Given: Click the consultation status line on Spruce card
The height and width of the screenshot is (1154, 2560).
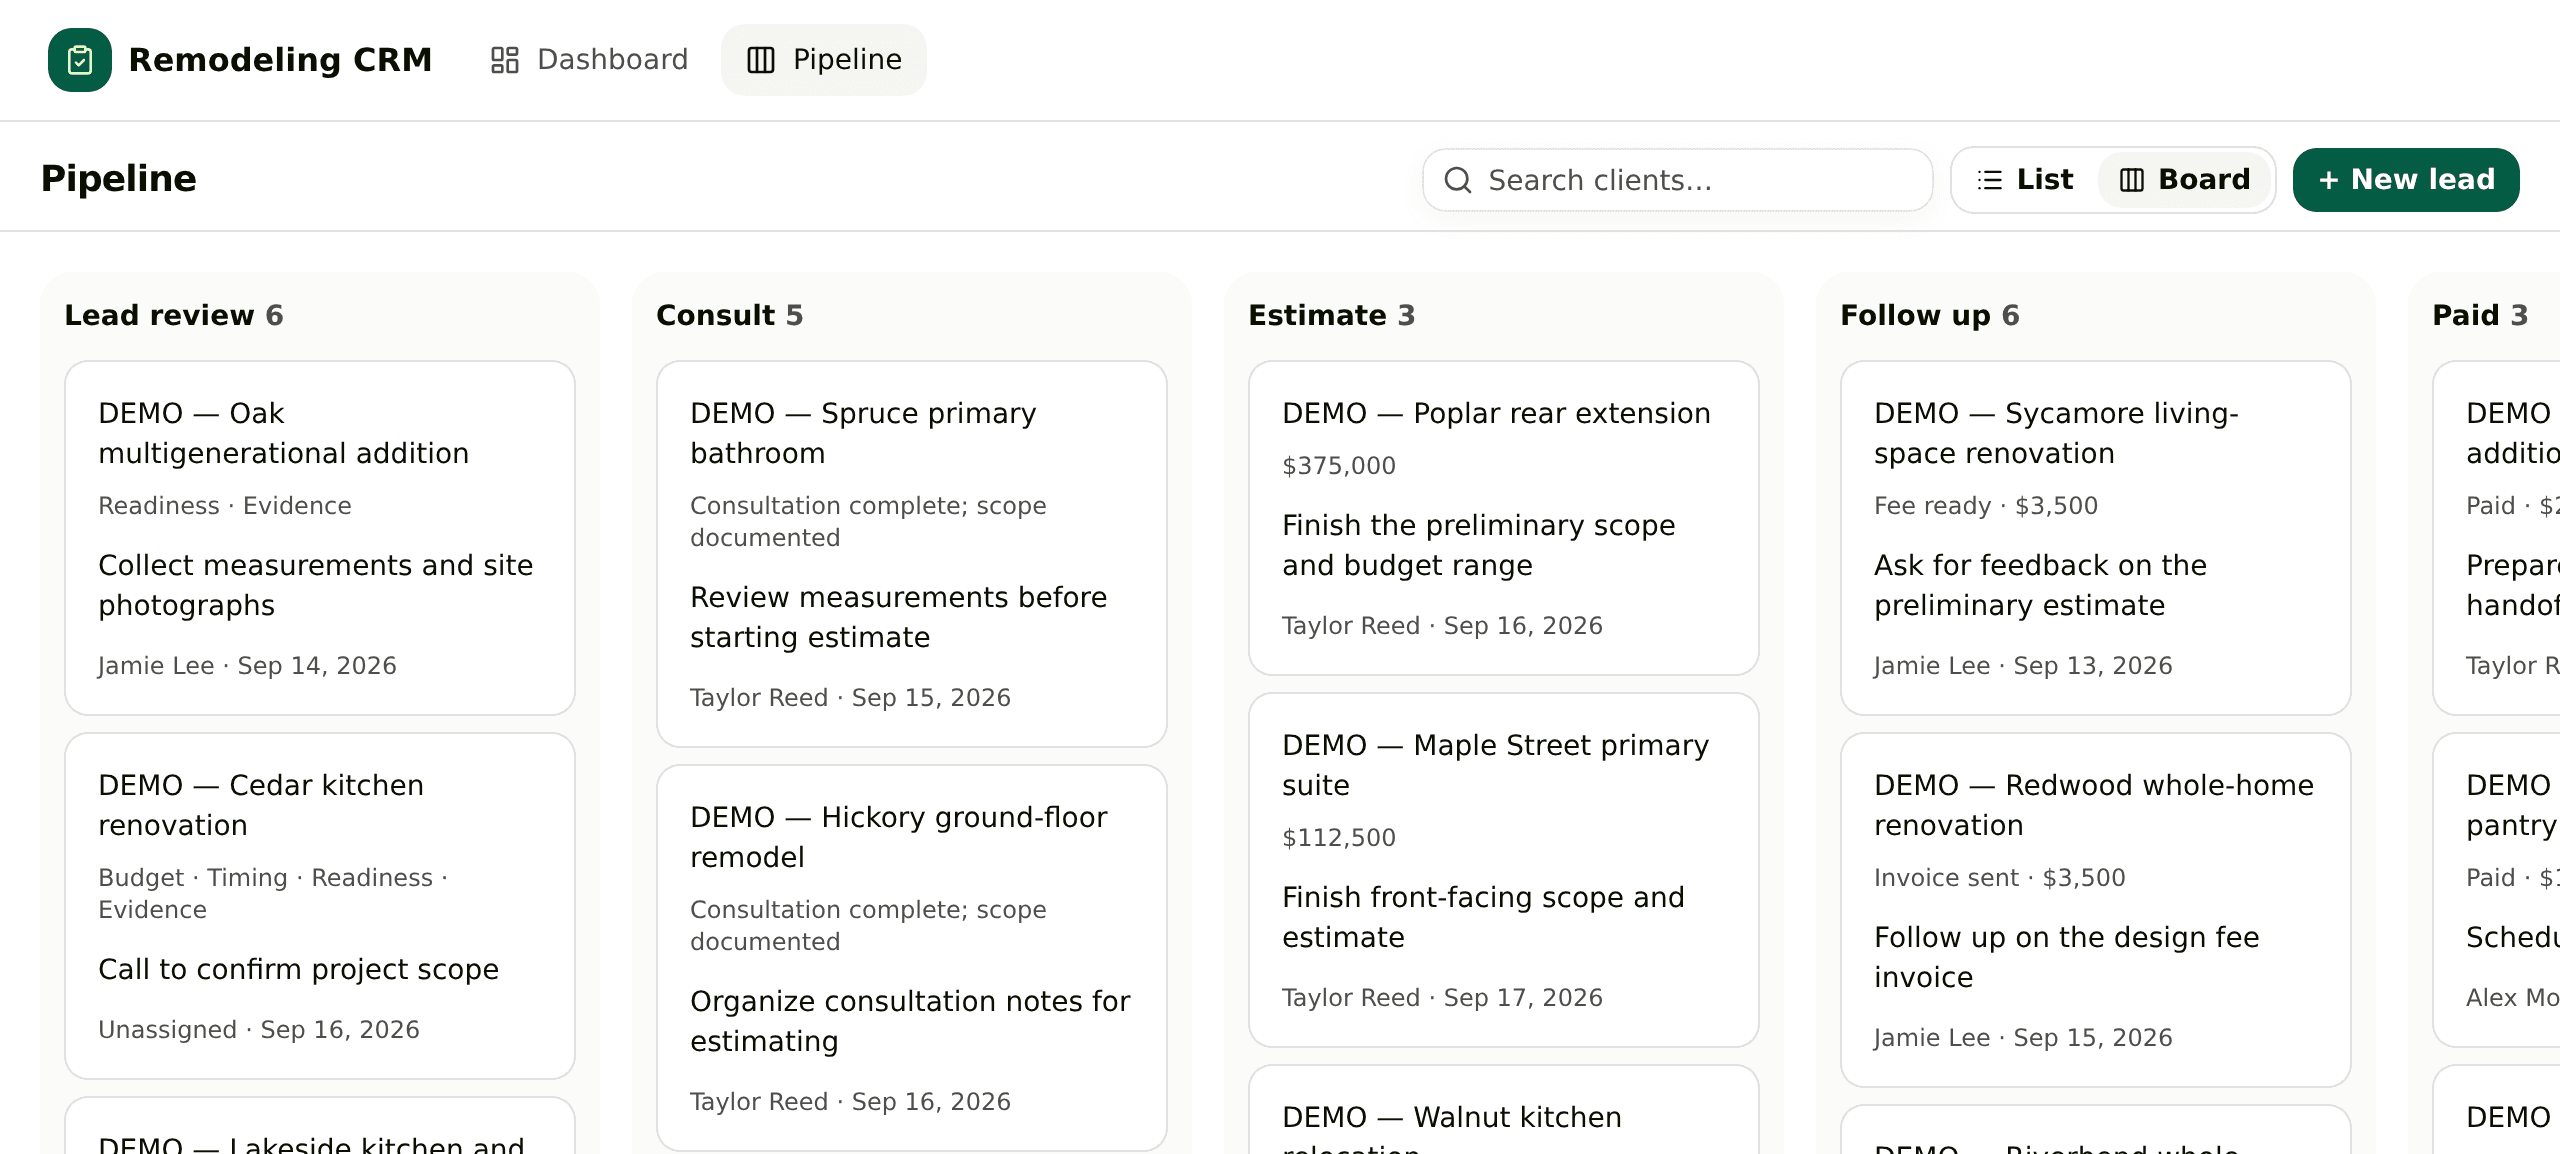Looking at the screenshot, I should [x=869, y=521].
